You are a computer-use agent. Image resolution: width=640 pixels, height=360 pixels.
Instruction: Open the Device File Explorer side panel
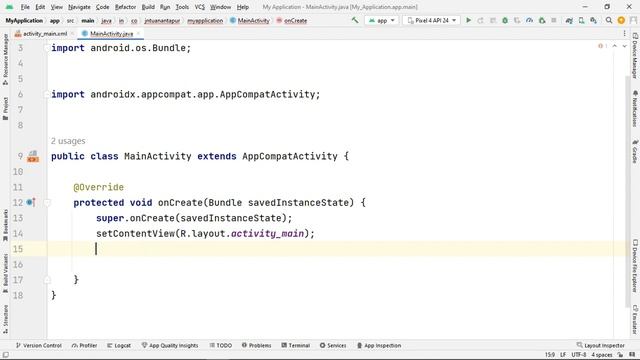[635, 266]
